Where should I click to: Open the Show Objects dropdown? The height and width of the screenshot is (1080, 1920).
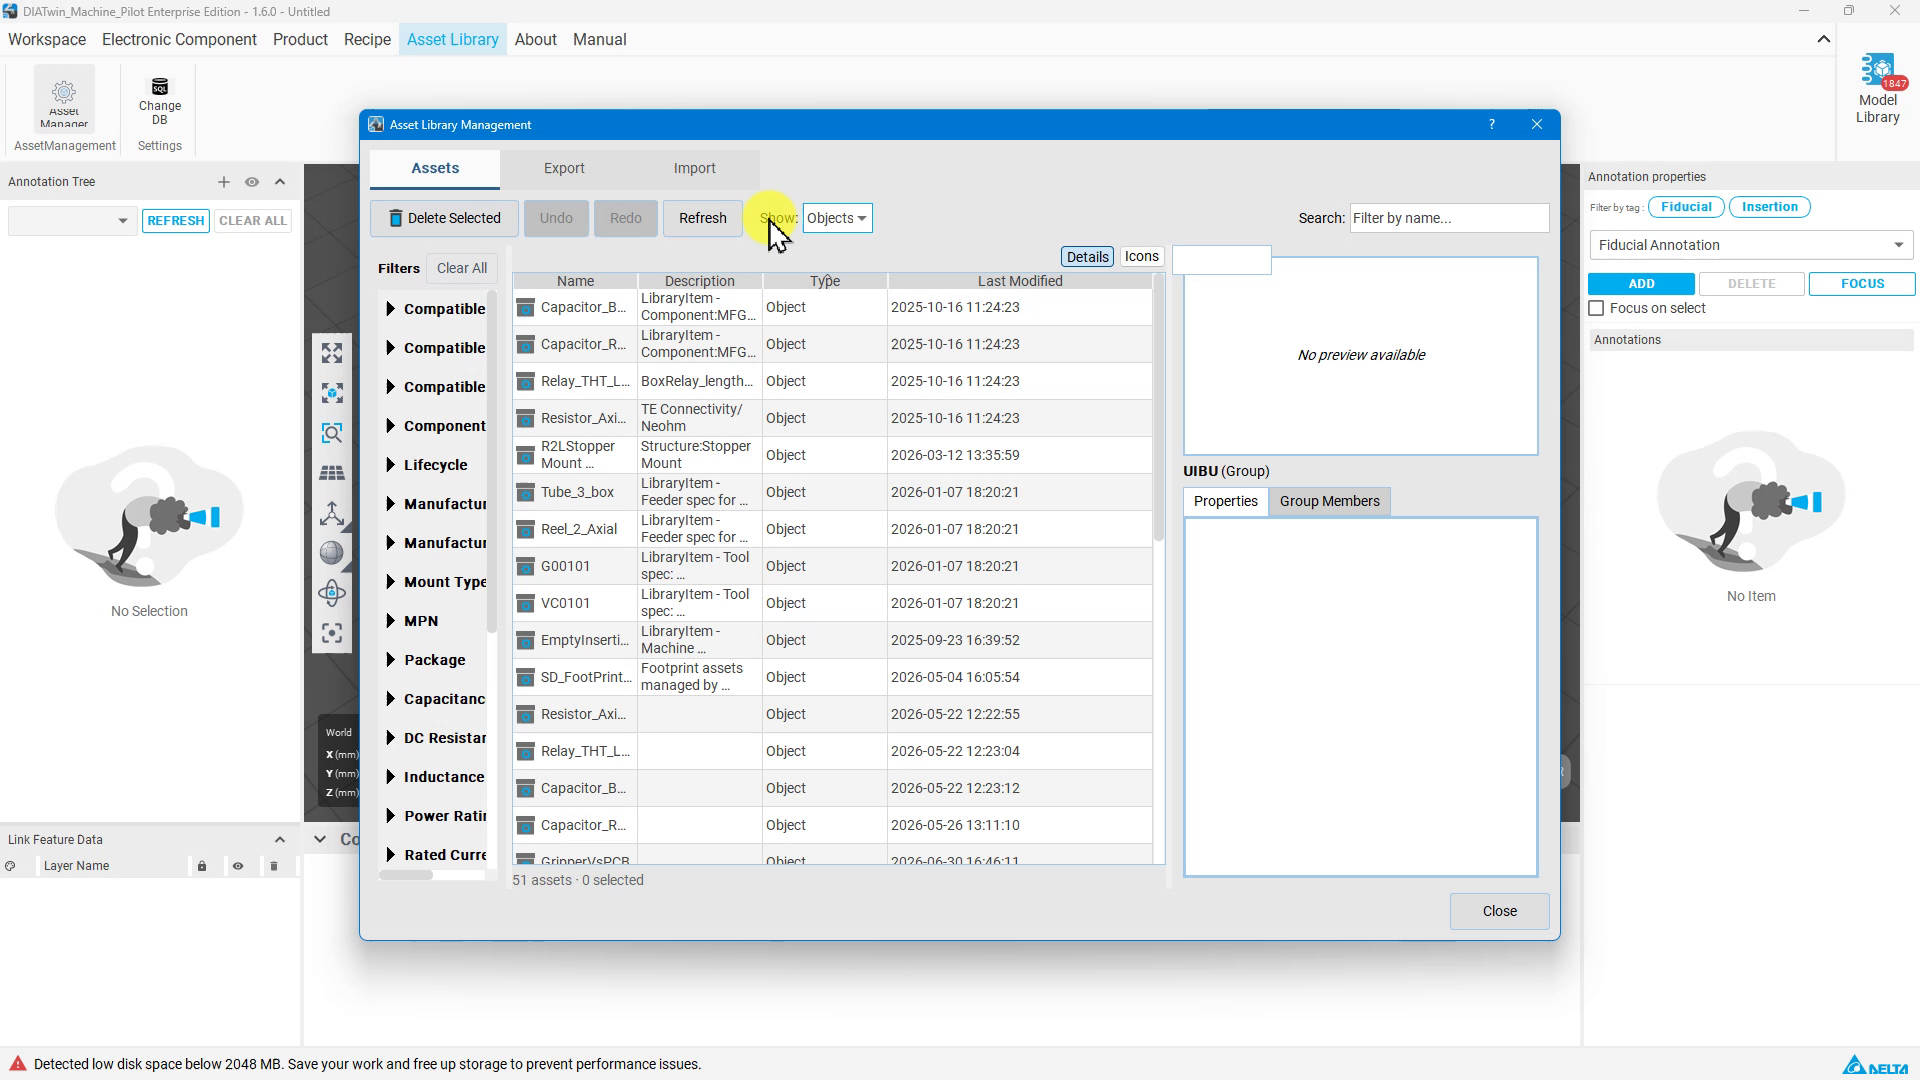pos(837,218)
